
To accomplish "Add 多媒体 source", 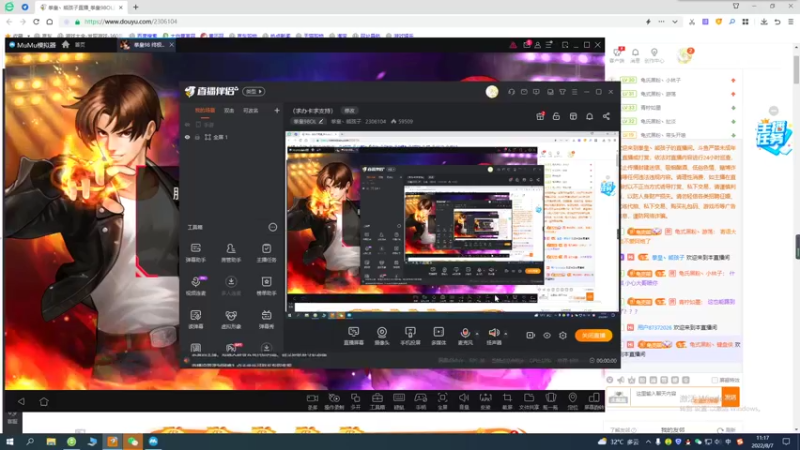I will pos(438,336).
